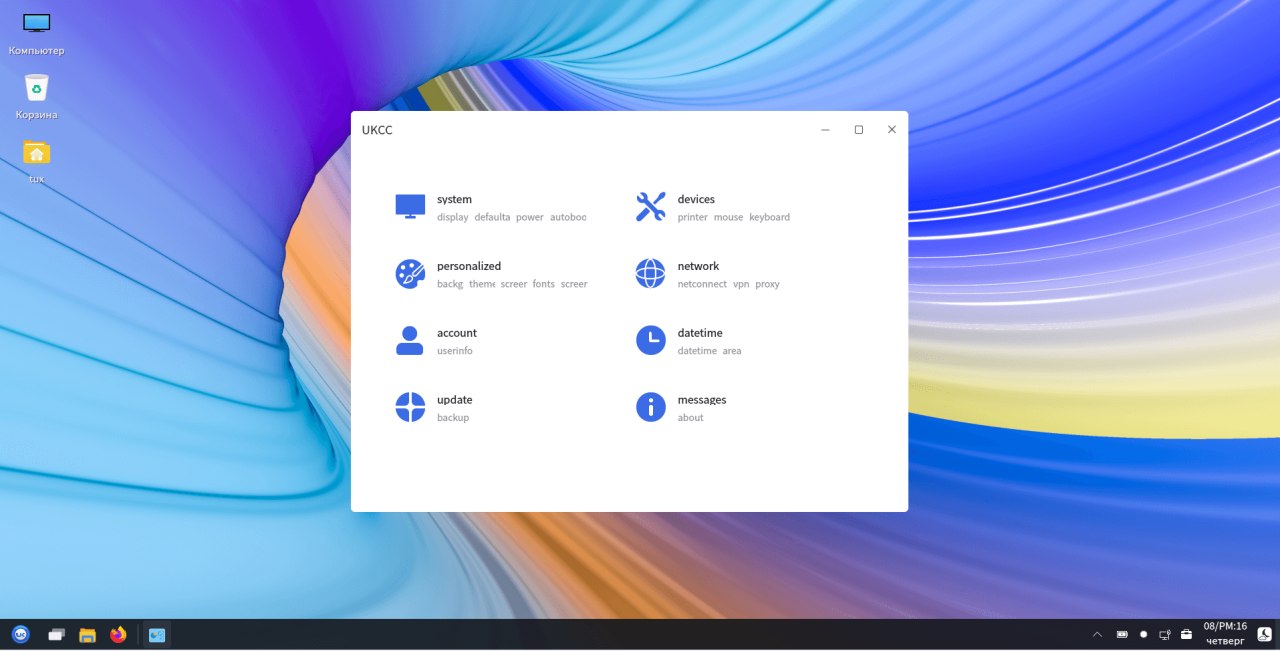
Task: Launch Firefox from the taskbar
Action: pos(118,634)
